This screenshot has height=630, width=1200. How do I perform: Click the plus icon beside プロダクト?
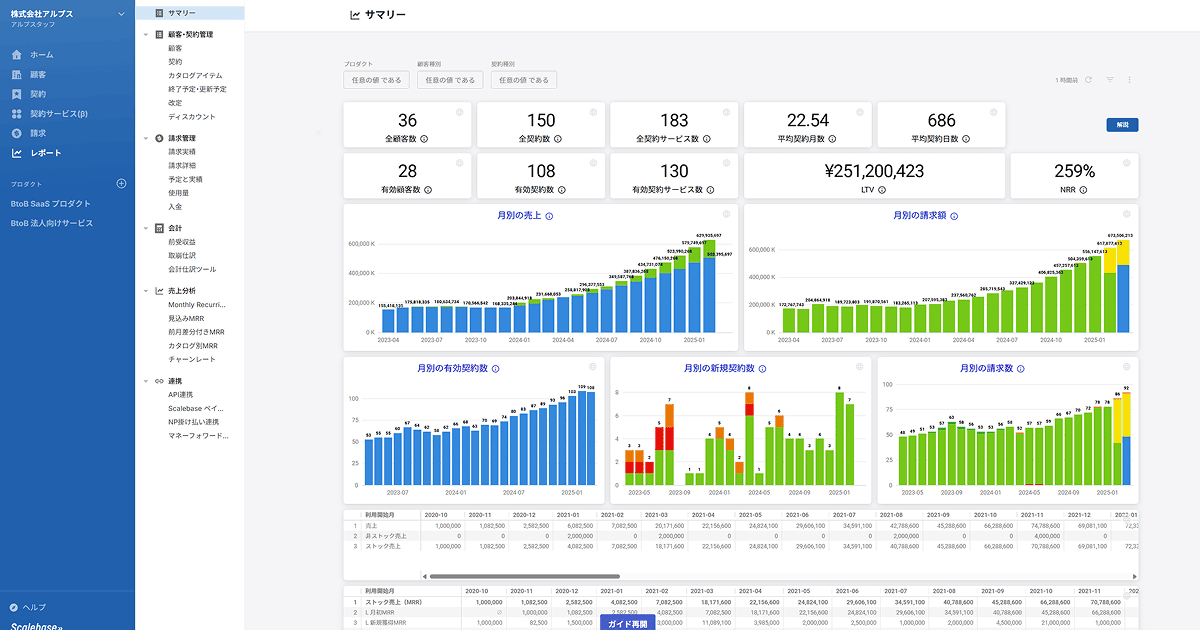click(121, 184)
